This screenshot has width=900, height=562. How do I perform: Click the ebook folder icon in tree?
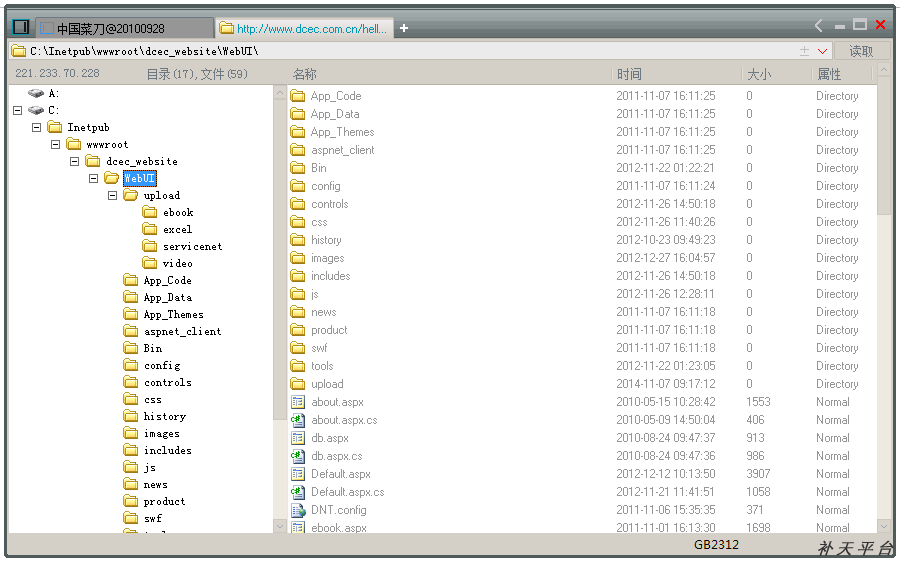click(x=150, y=212)
